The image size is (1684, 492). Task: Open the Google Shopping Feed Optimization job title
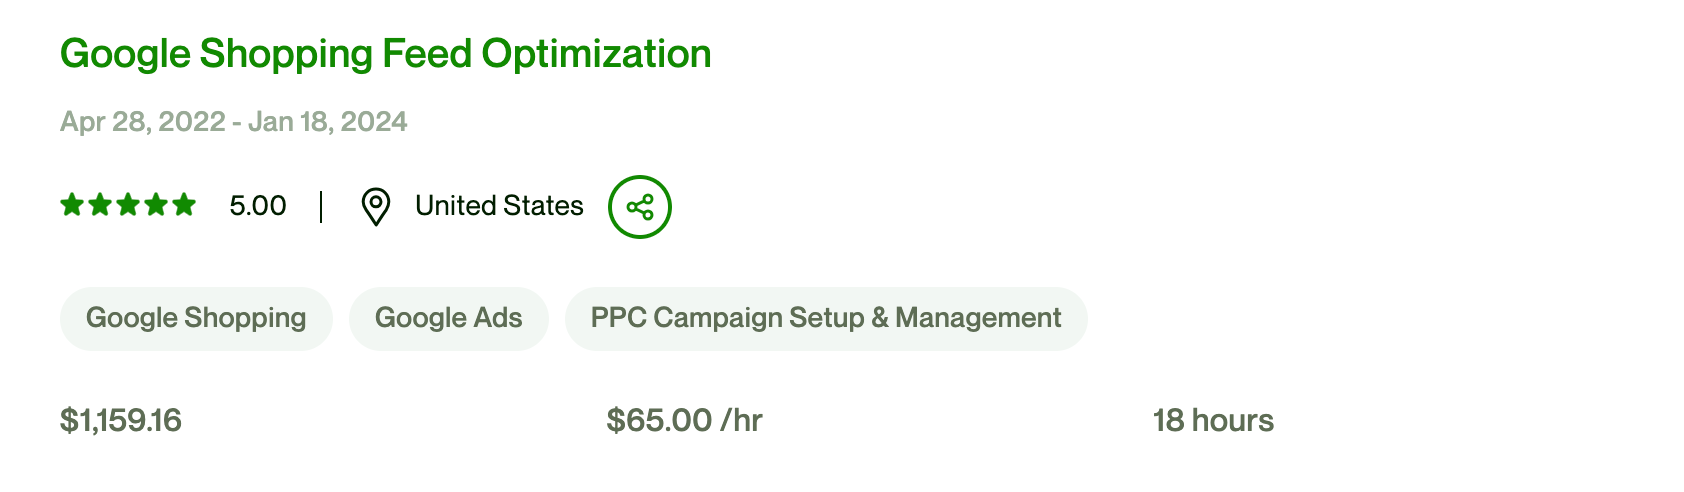(385, 54)
